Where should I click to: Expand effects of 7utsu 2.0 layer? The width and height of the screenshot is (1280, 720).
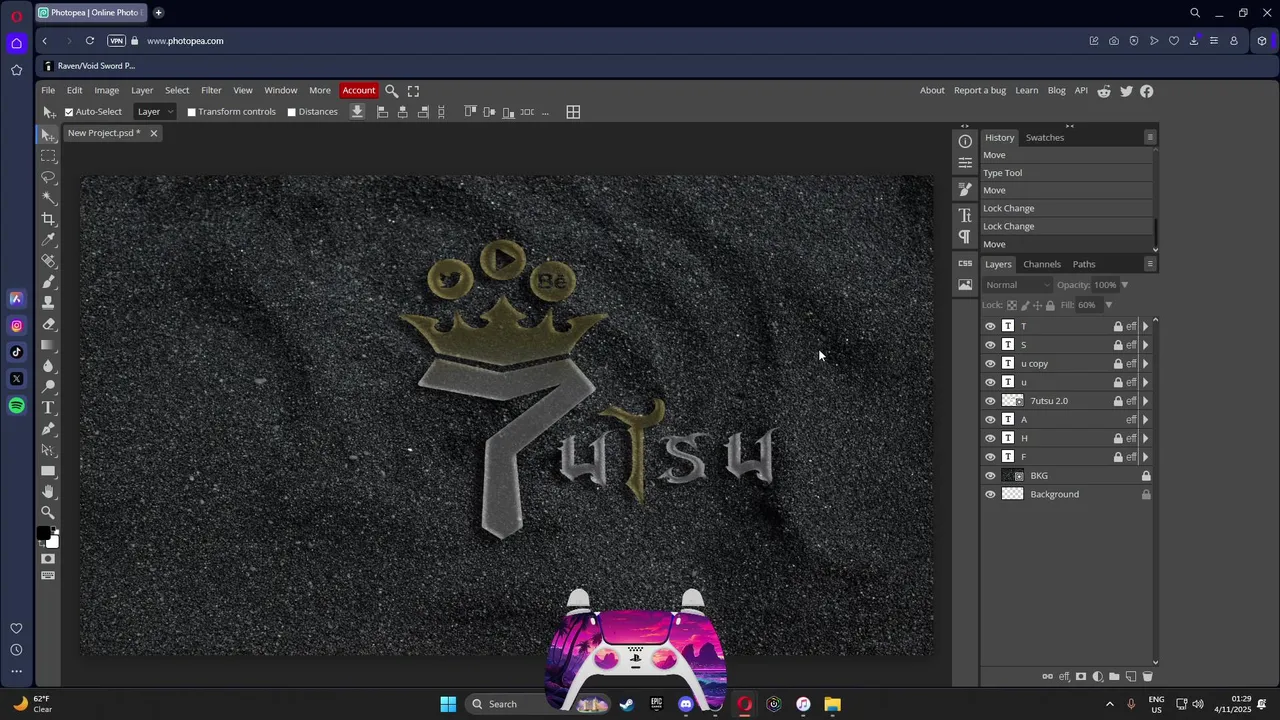(1145, 401)
